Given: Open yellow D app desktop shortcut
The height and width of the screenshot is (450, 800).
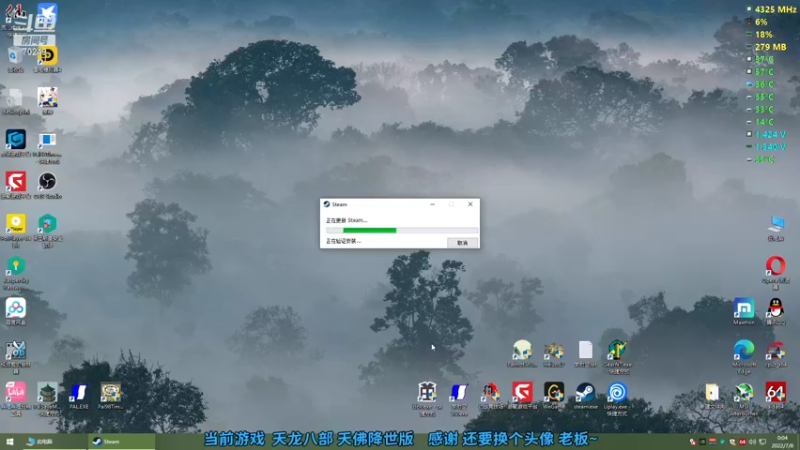Looking at the screenshot, I should (47, 59).
